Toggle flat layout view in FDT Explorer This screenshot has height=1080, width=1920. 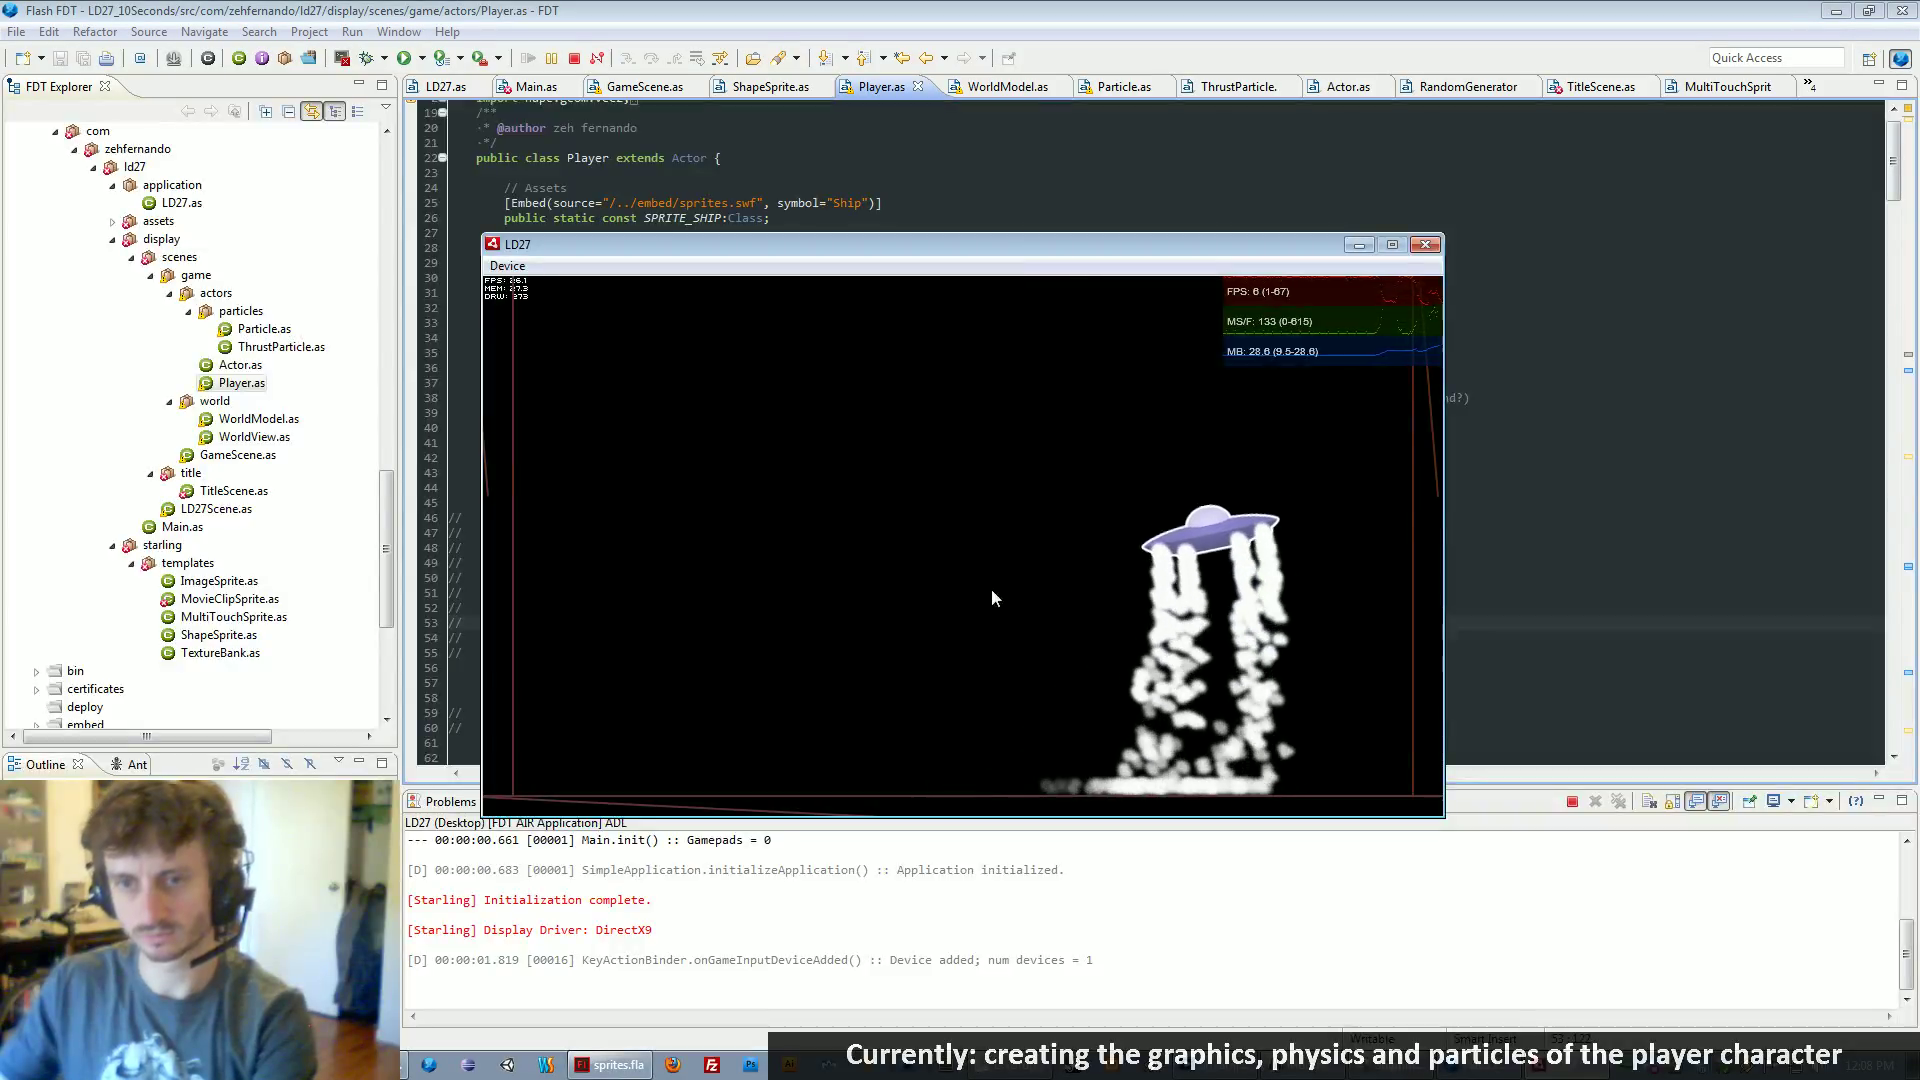tap(358, 111)
